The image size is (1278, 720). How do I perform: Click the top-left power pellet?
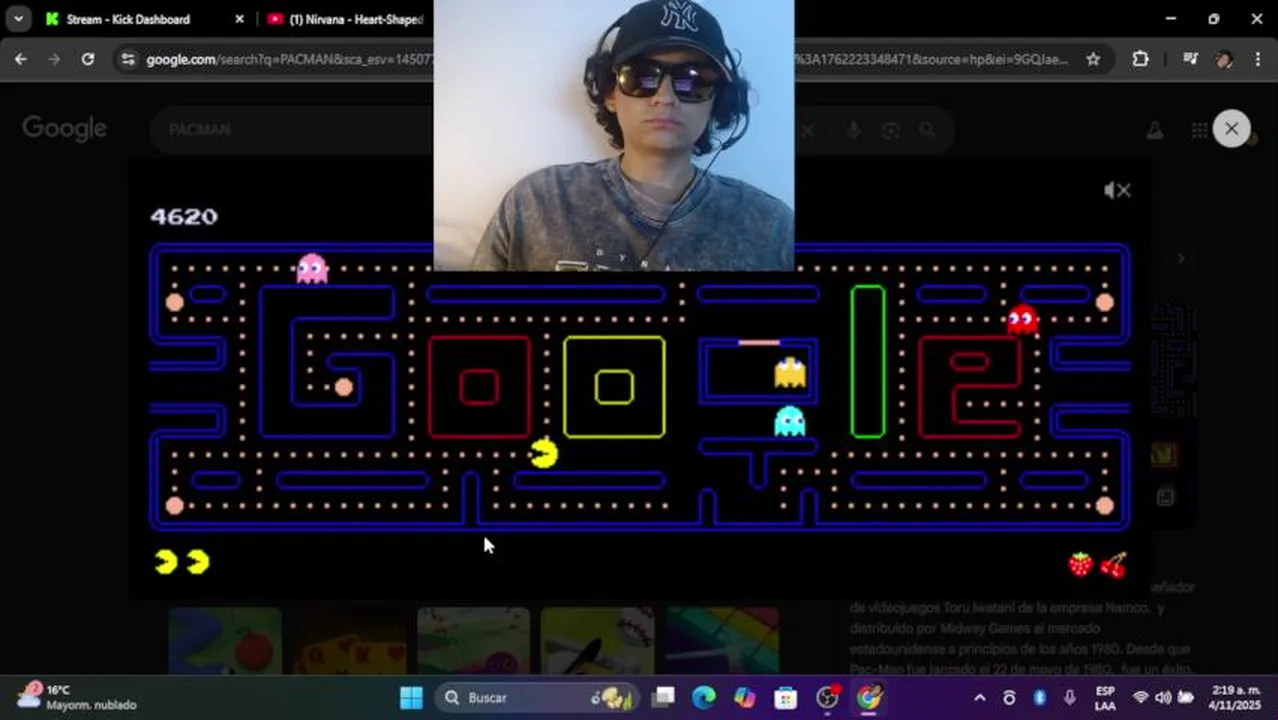[x=175, y=302]
